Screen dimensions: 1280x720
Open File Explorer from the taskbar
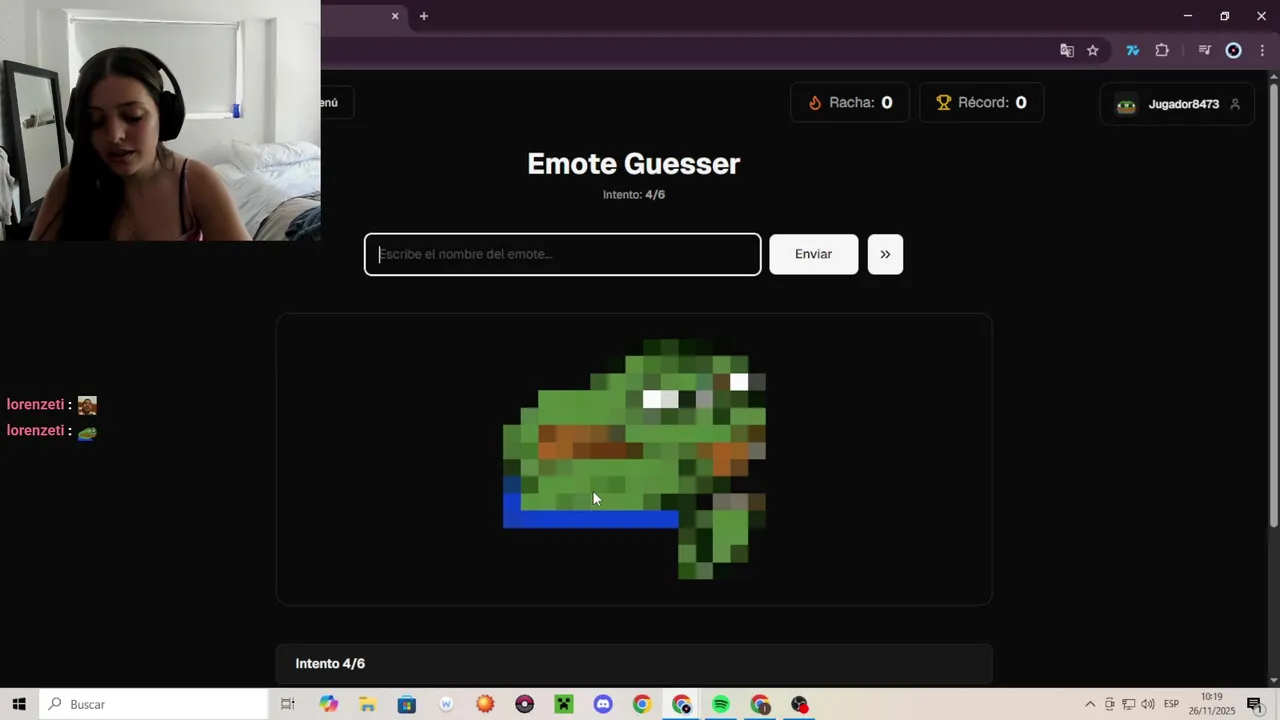click(x=367, y=704)
